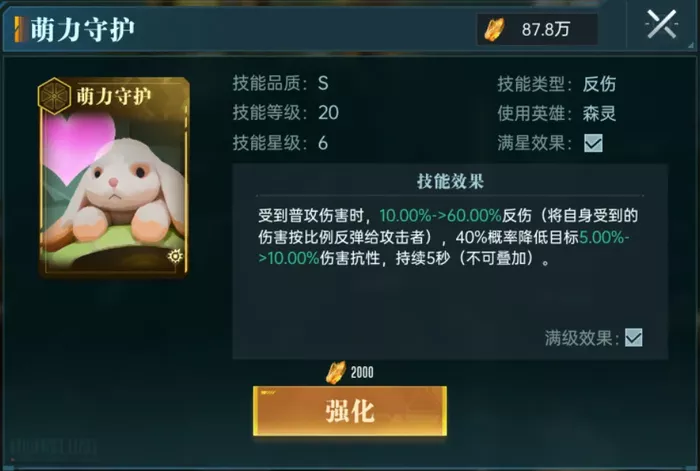Click the orange stripe title marker icon

[x=18, y=29]
